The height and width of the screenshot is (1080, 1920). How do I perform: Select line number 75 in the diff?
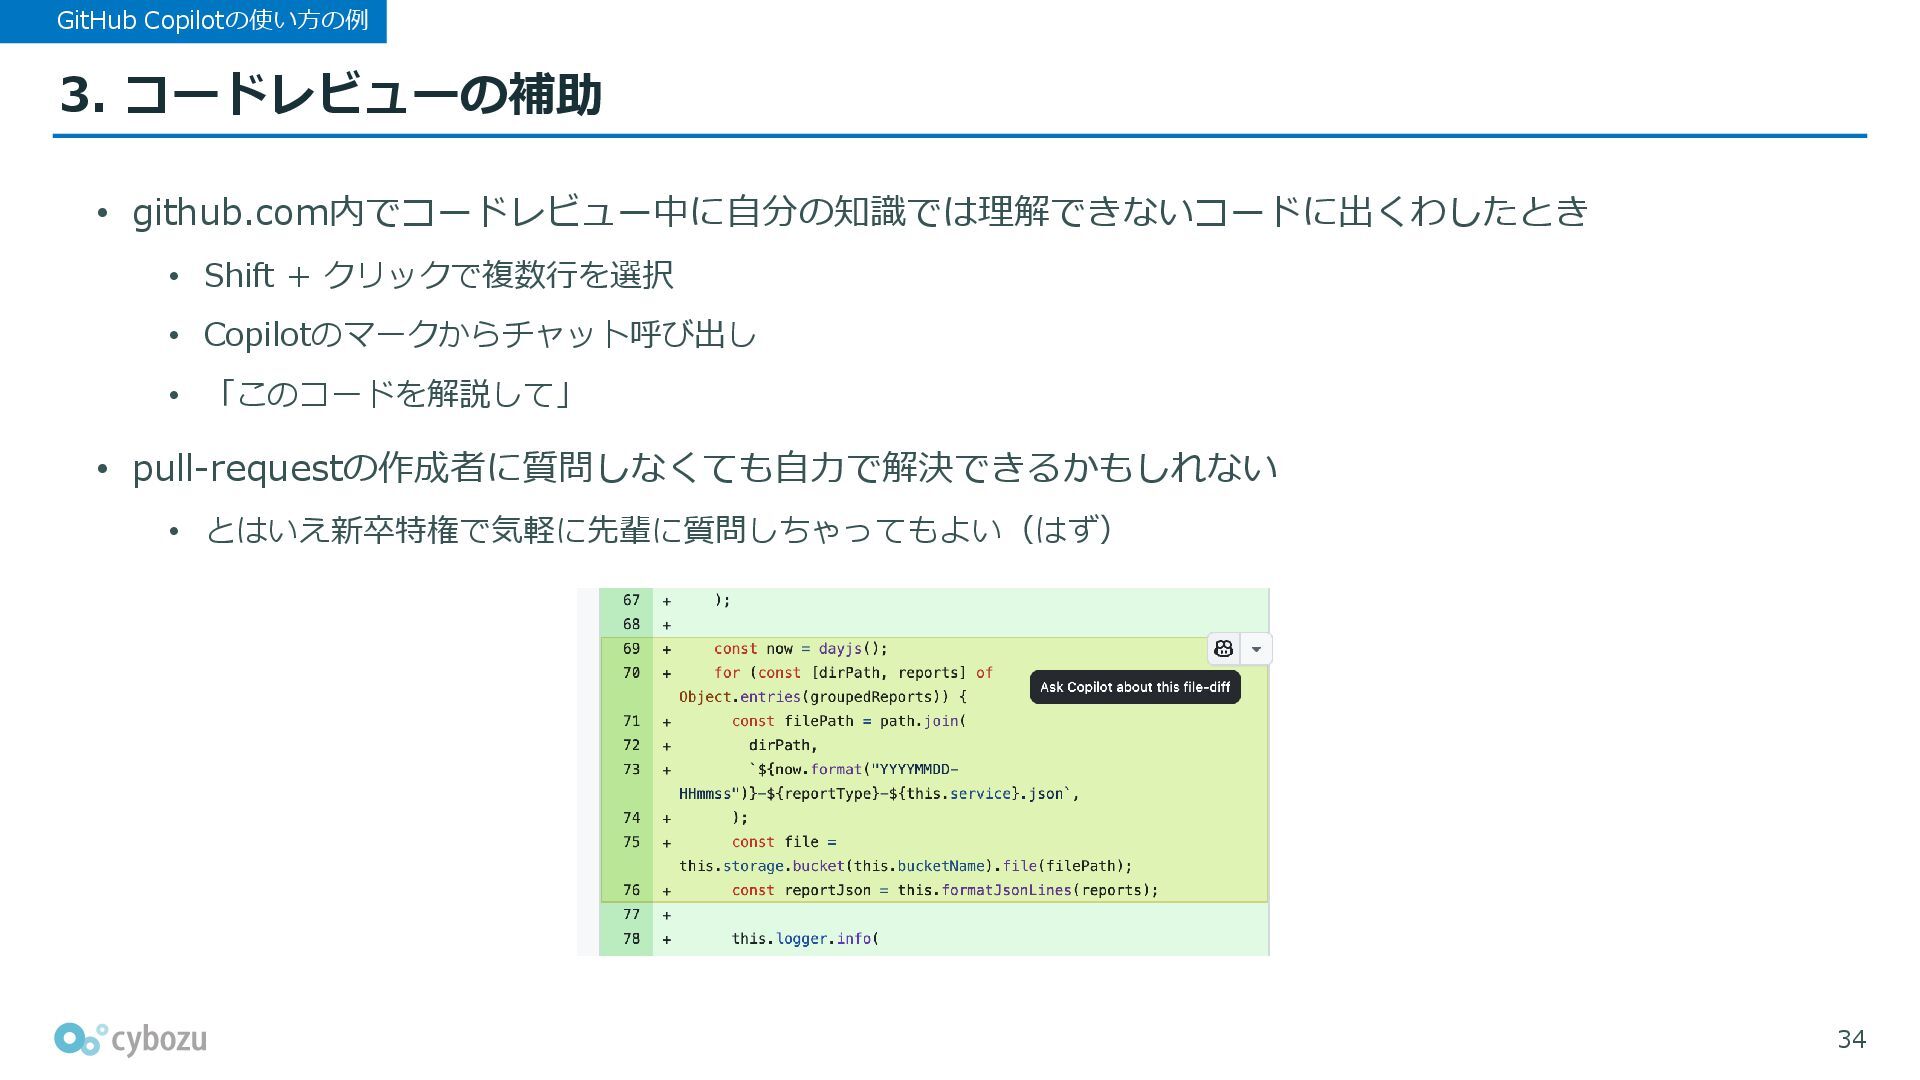(x=631, y=842)
